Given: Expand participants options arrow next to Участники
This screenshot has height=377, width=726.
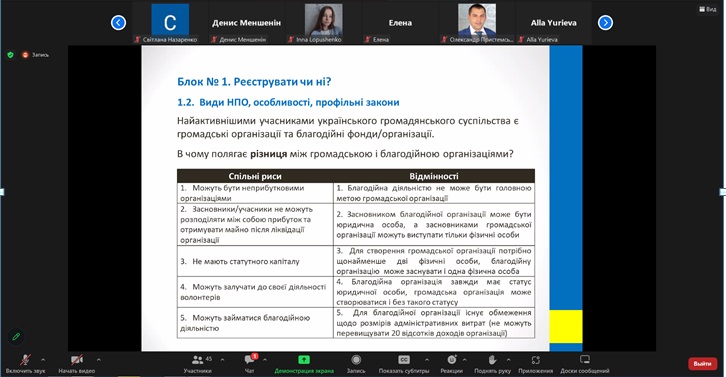Looking at the screenshot, I should coord(222,359).
